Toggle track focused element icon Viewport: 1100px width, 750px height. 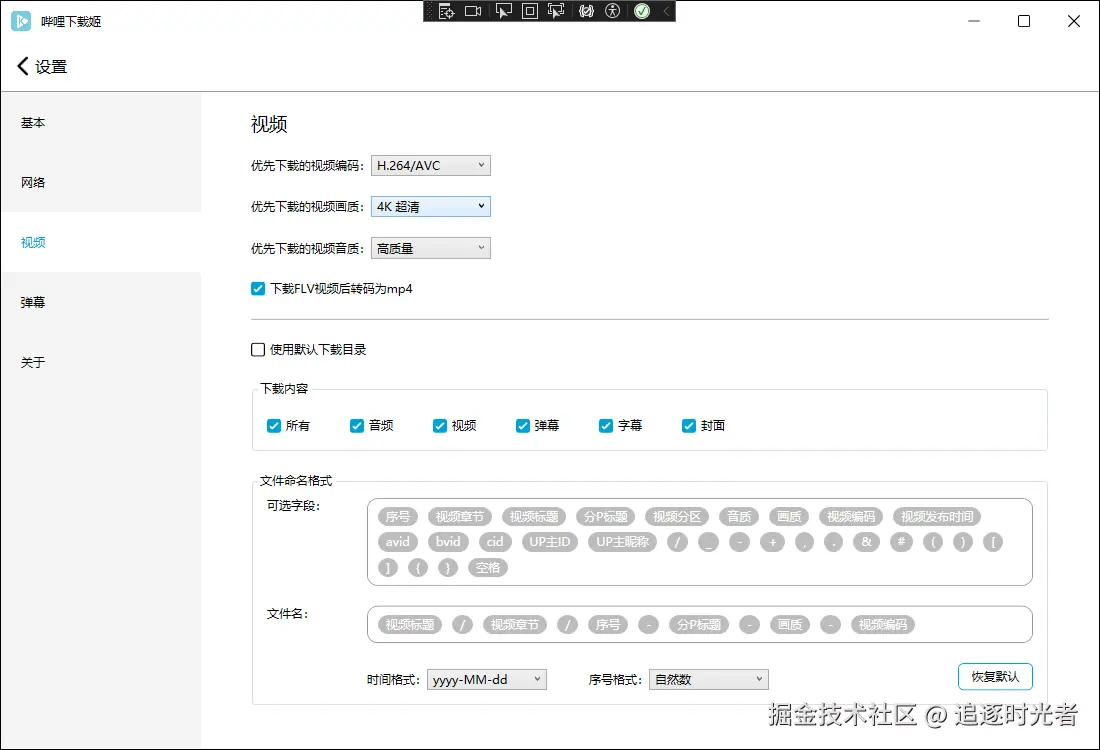556,11
